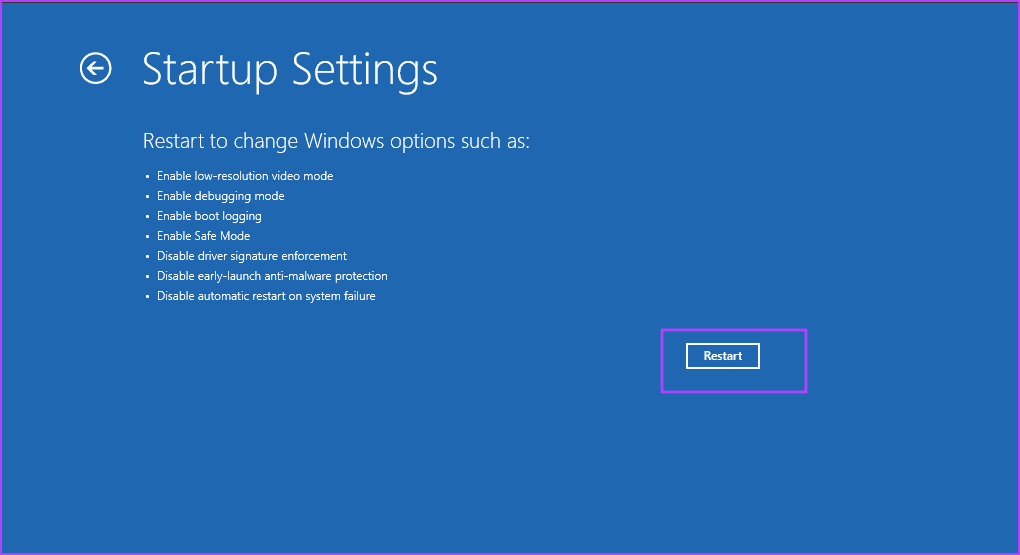
Task: Click the word "Startup" in the title
Action: coord(208,70)
